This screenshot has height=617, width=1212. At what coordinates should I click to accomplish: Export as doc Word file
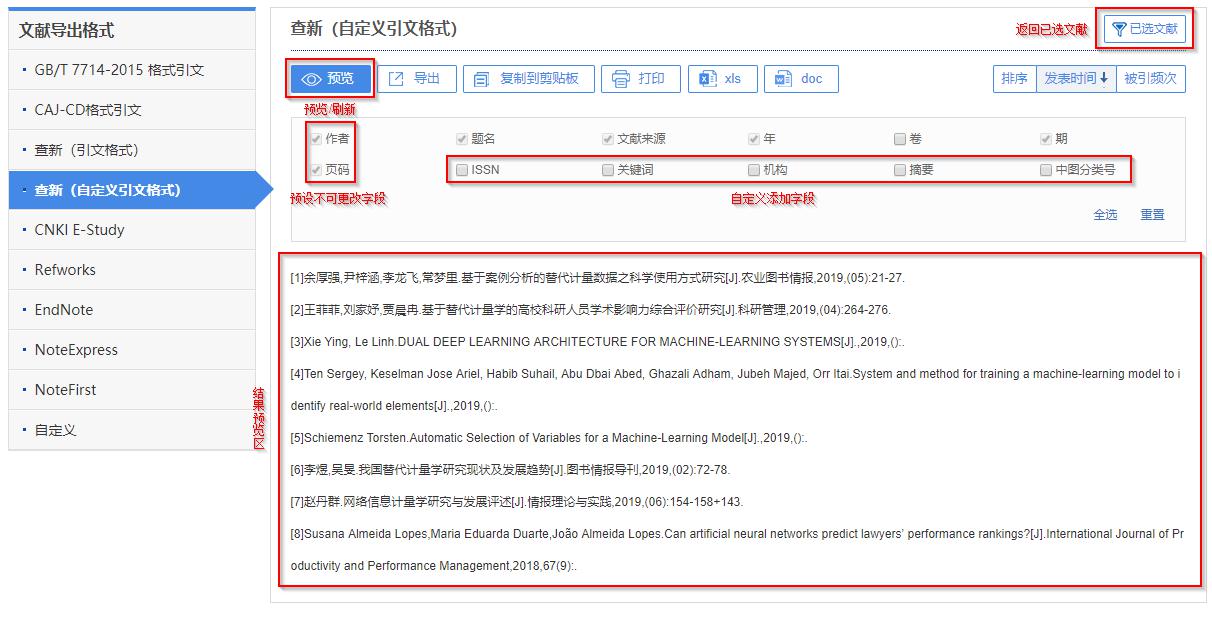[800, 79]
